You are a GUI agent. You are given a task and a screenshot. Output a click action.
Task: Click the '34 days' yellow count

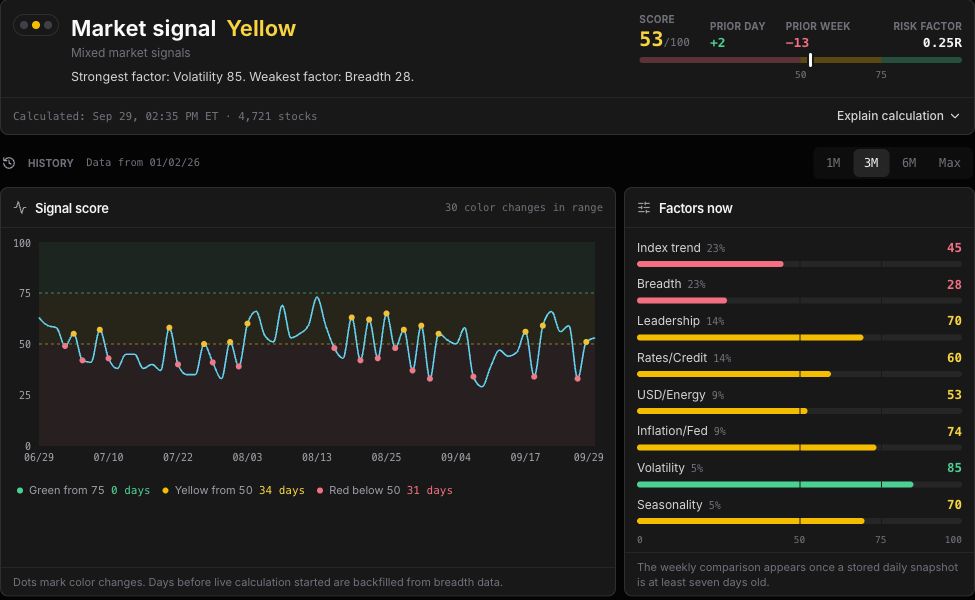[282, 491]
